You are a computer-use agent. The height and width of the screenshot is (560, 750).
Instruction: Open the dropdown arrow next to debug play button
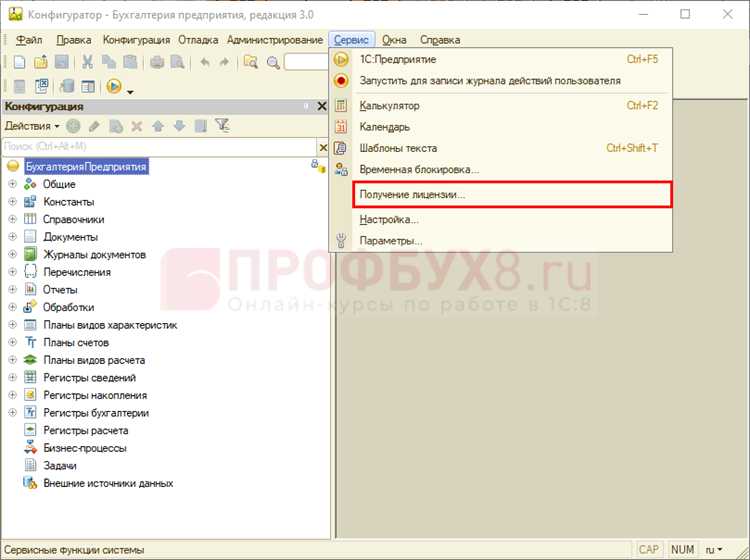coord(130,90)
